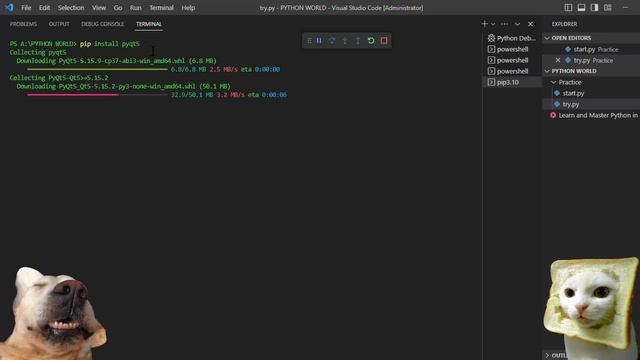
Task: Select the Python Debug terminal entry
Action: 512,38
